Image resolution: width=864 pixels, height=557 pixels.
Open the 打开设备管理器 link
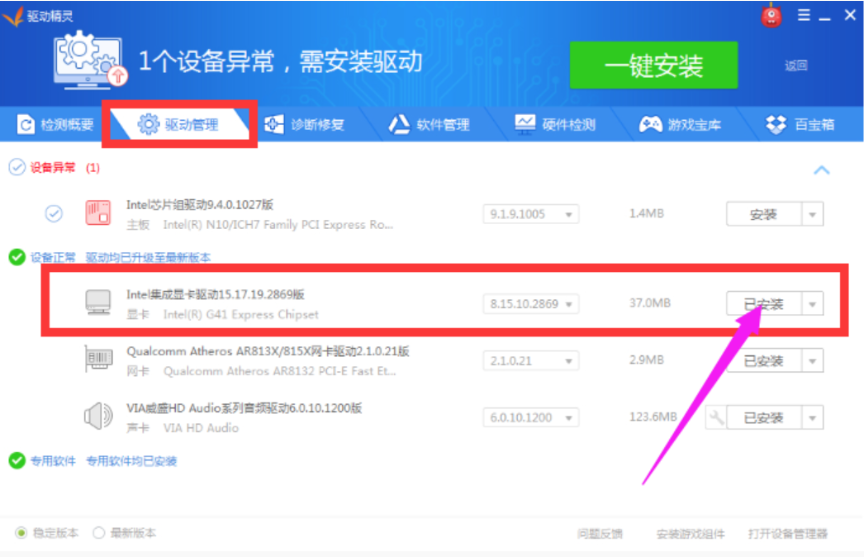click(x=788, y=533)
